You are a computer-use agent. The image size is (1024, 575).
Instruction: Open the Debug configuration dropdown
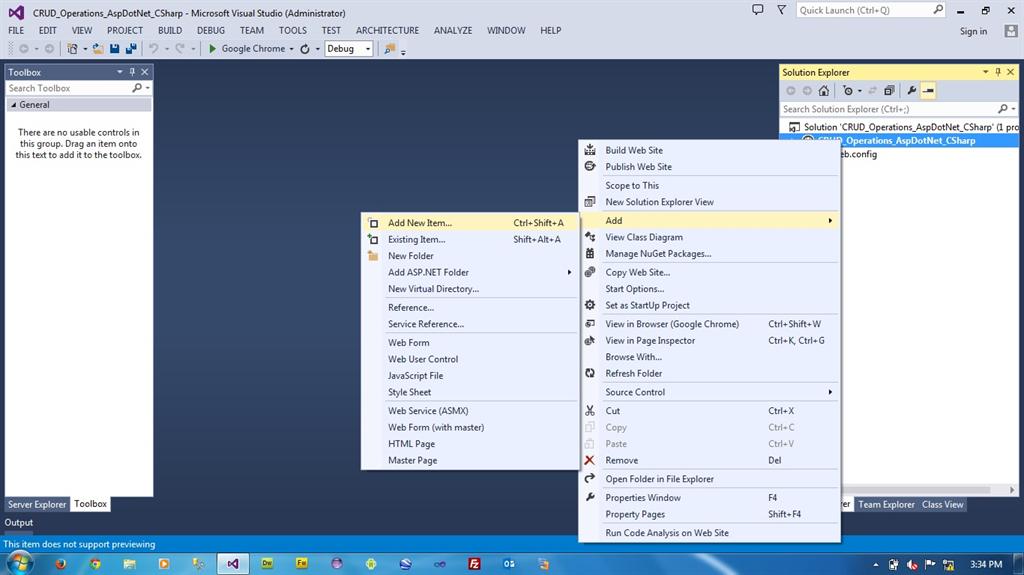tap(368, 49)
